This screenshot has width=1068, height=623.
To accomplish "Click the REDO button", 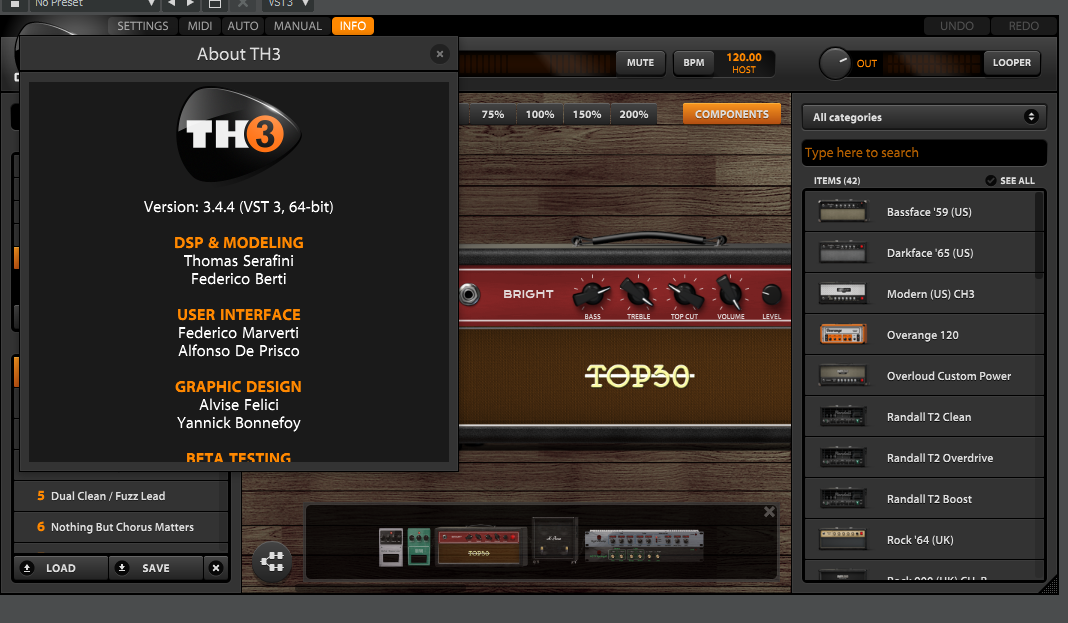I will point(1023,26).
